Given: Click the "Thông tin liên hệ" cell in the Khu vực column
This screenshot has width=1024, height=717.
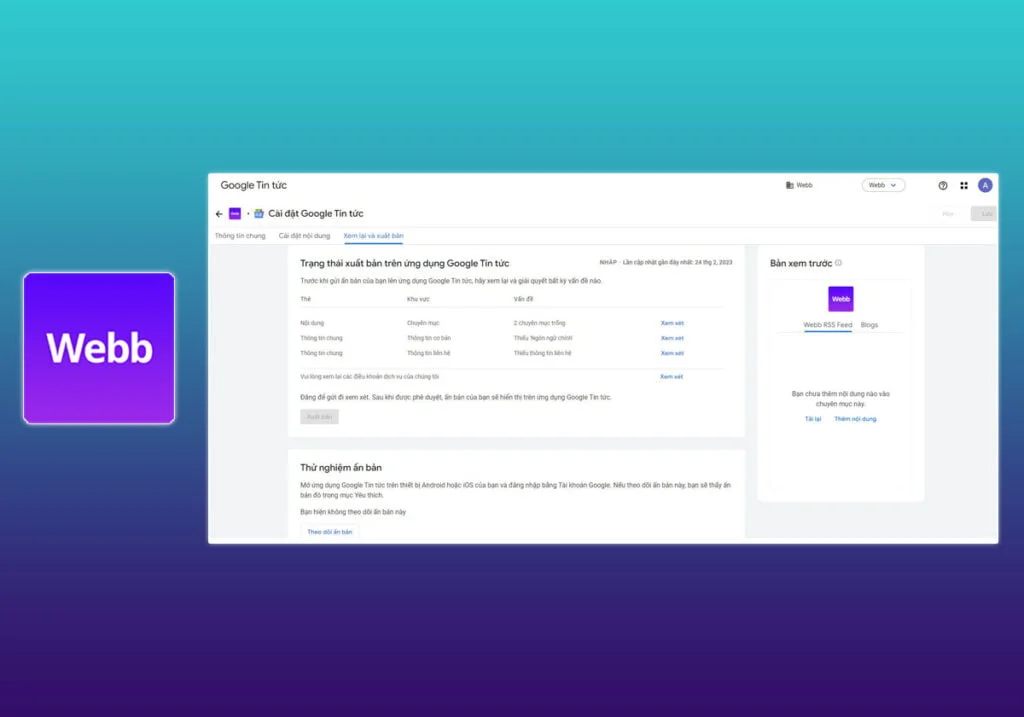Looking at the screenshot, I should (x=428, y=353).
